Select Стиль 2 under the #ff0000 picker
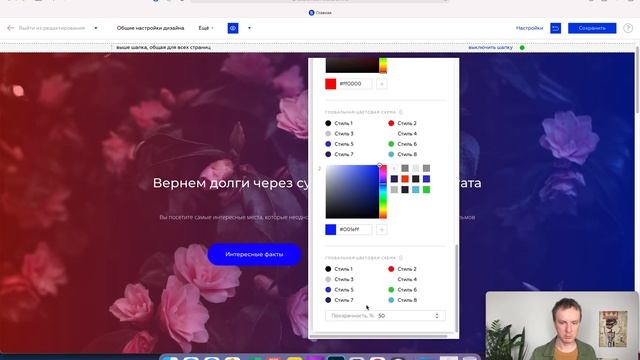The image size is (640, 360). pyautogui.click(x=402, y=123)
